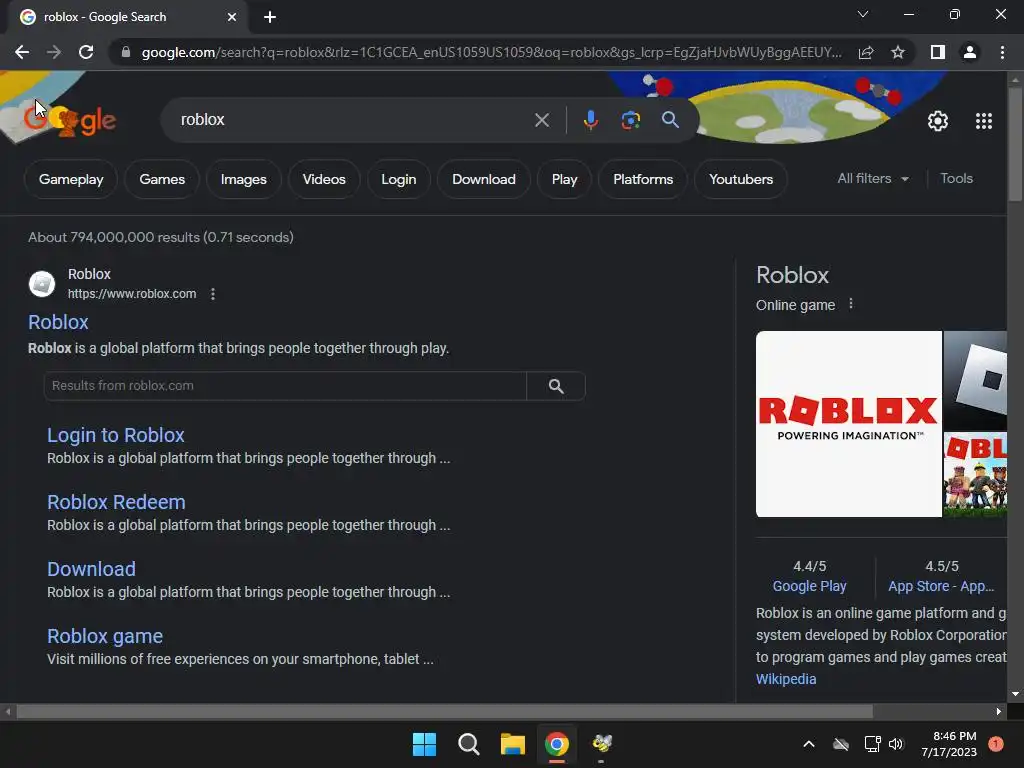Click in the roblox search box
Screen dimensions: 1024x768
point(353,120)
